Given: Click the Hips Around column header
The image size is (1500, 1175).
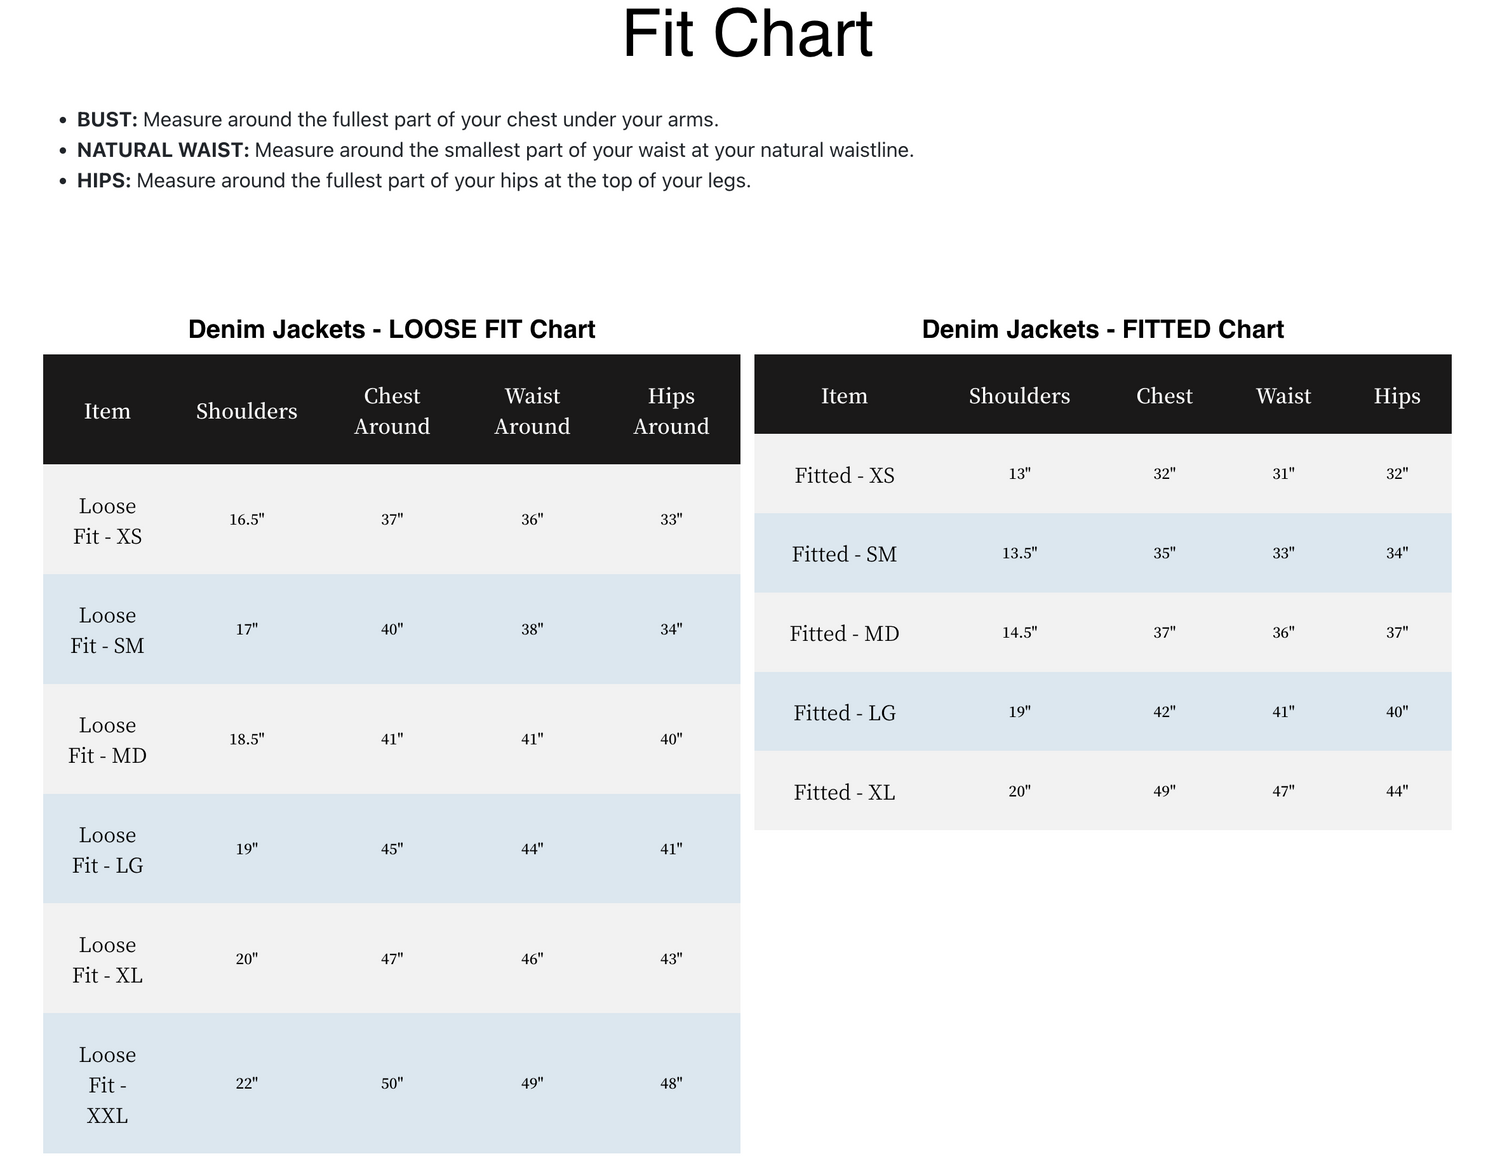Looking at the screenshot, I should point(671,411).
